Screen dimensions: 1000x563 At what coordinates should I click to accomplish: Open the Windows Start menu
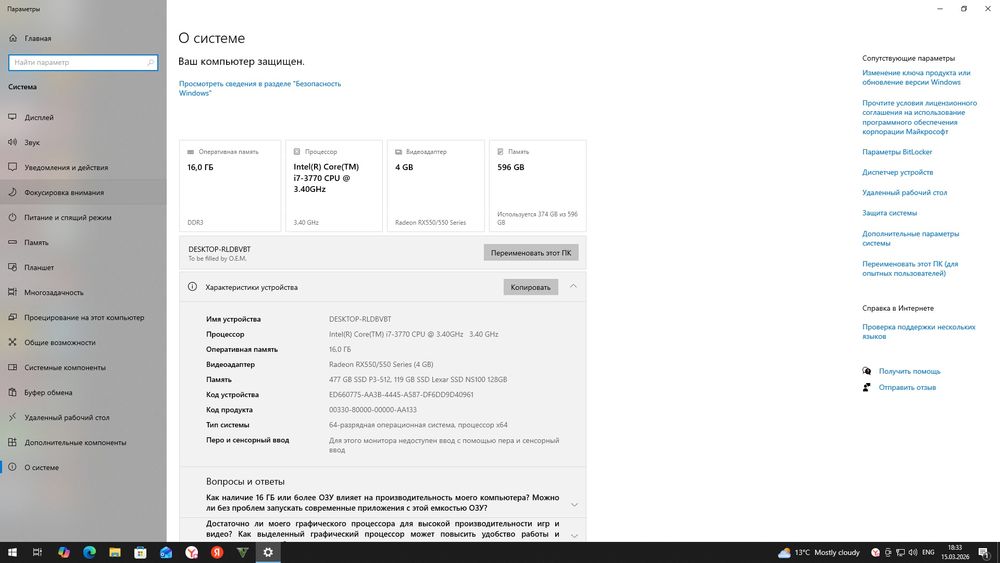tap(12, 552)
